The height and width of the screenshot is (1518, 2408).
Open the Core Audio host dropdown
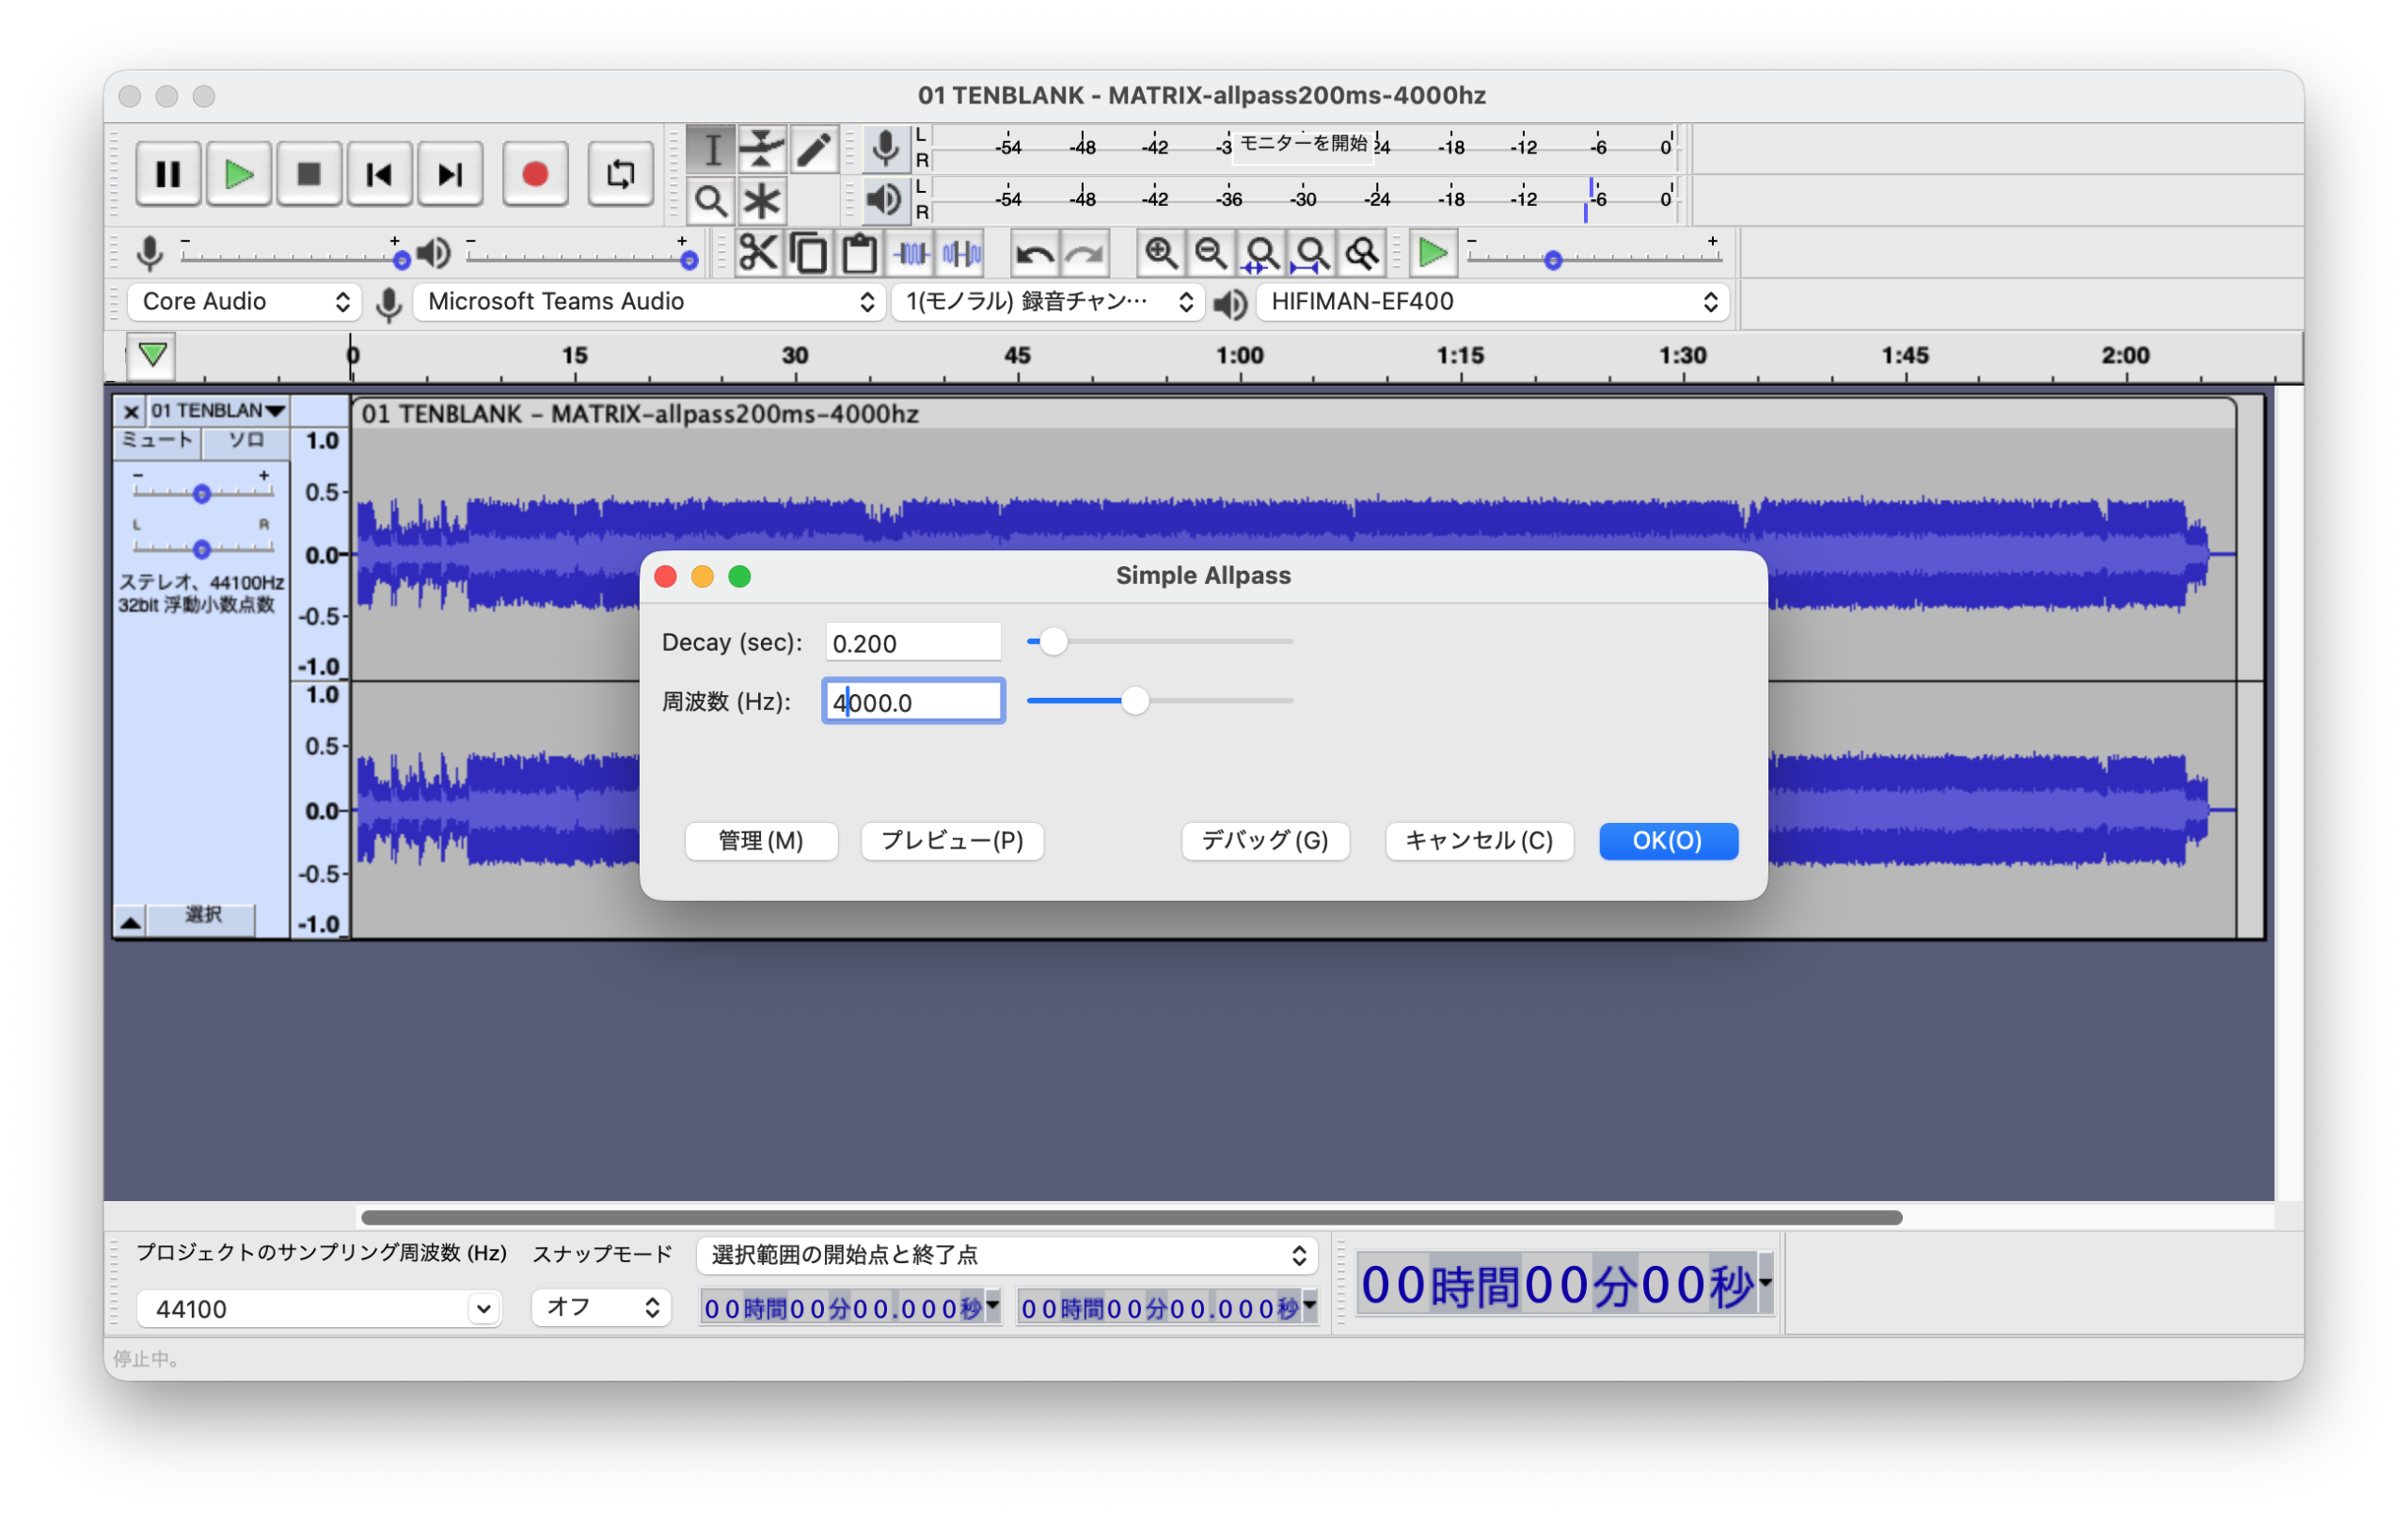(x=245, y=302)
